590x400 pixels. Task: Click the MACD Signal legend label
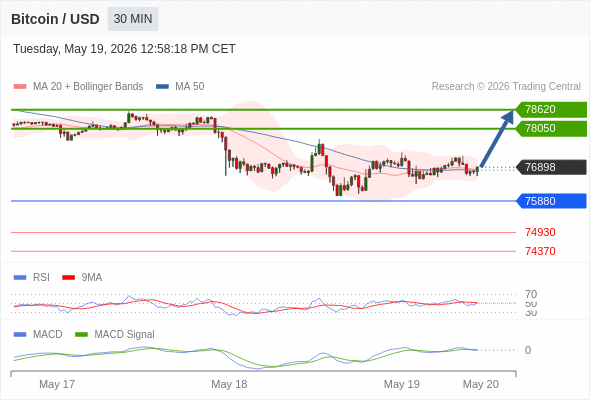pos(124,335)
